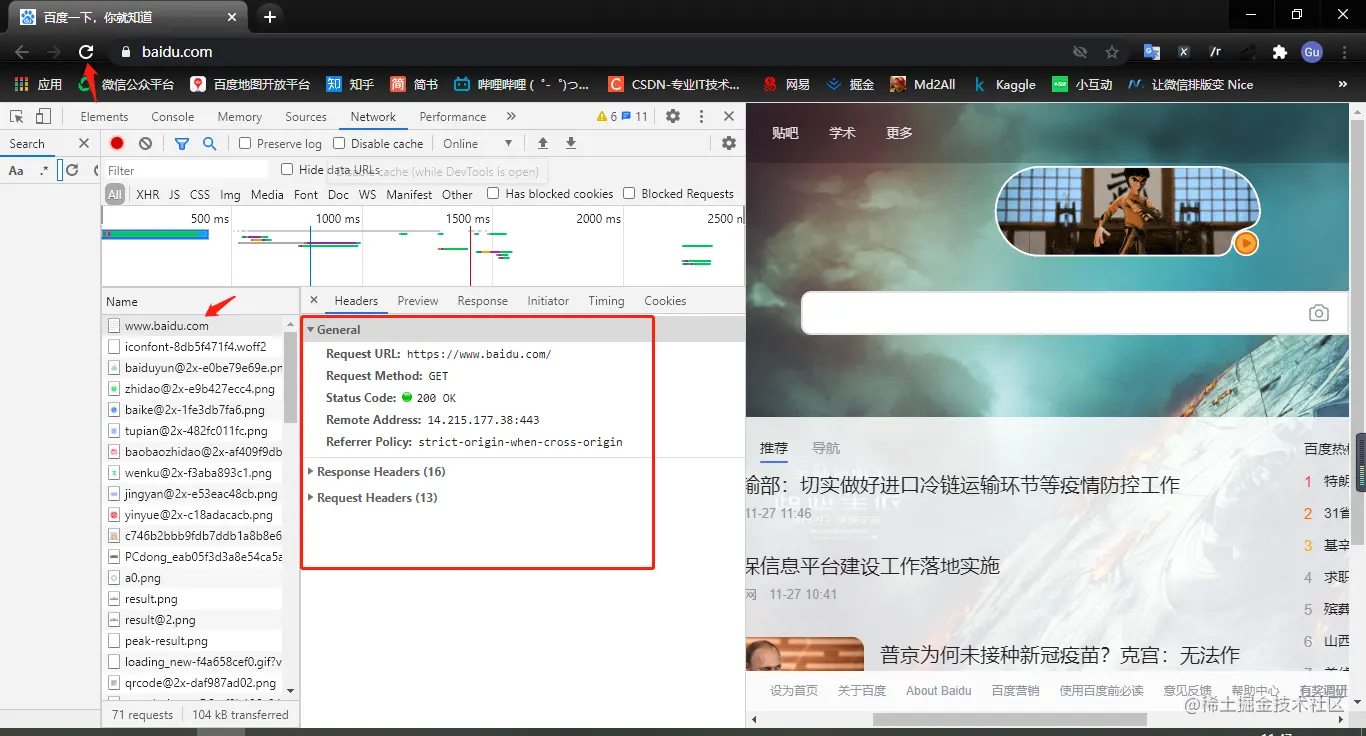Close the DevTools panel
The height and width of the screenshot is (736, 1366).
pos(729,116)
